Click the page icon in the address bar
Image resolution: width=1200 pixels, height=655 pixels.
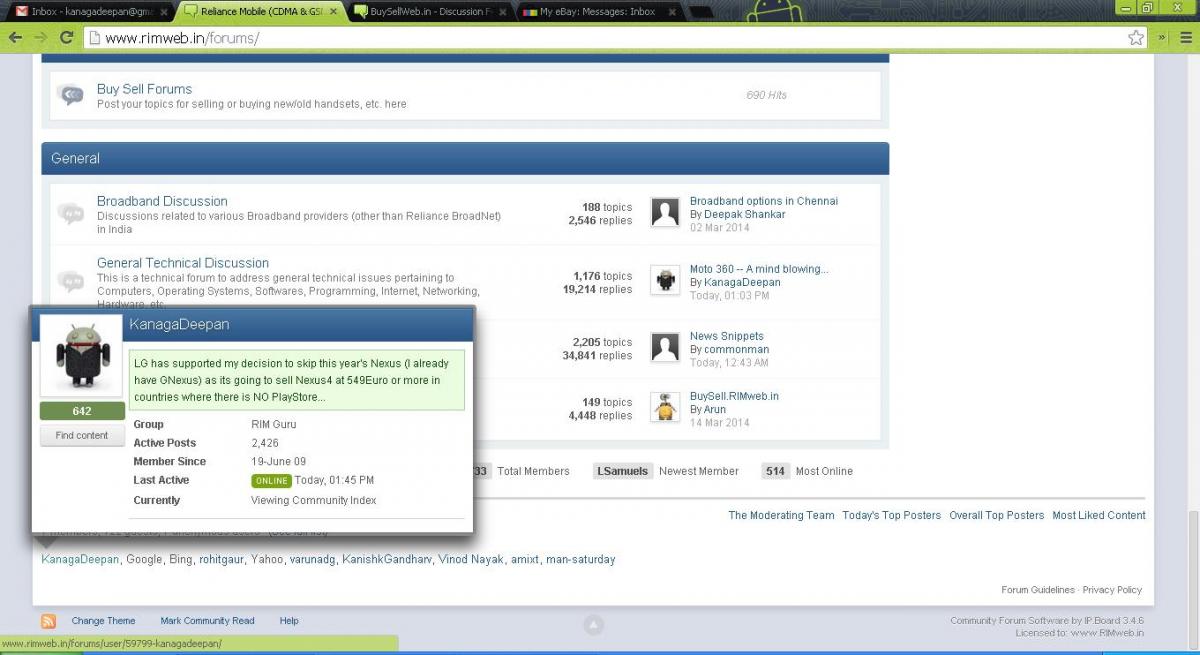click(x=93, y=38)
